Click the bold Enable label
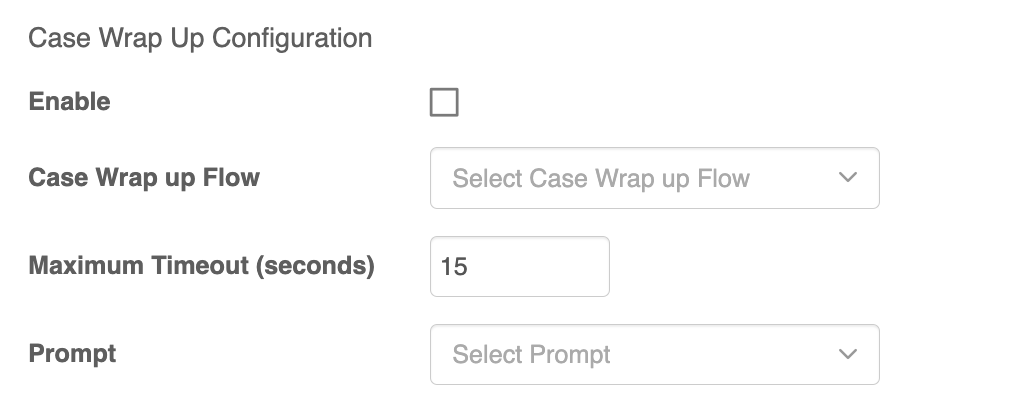 tap(70, 102)
